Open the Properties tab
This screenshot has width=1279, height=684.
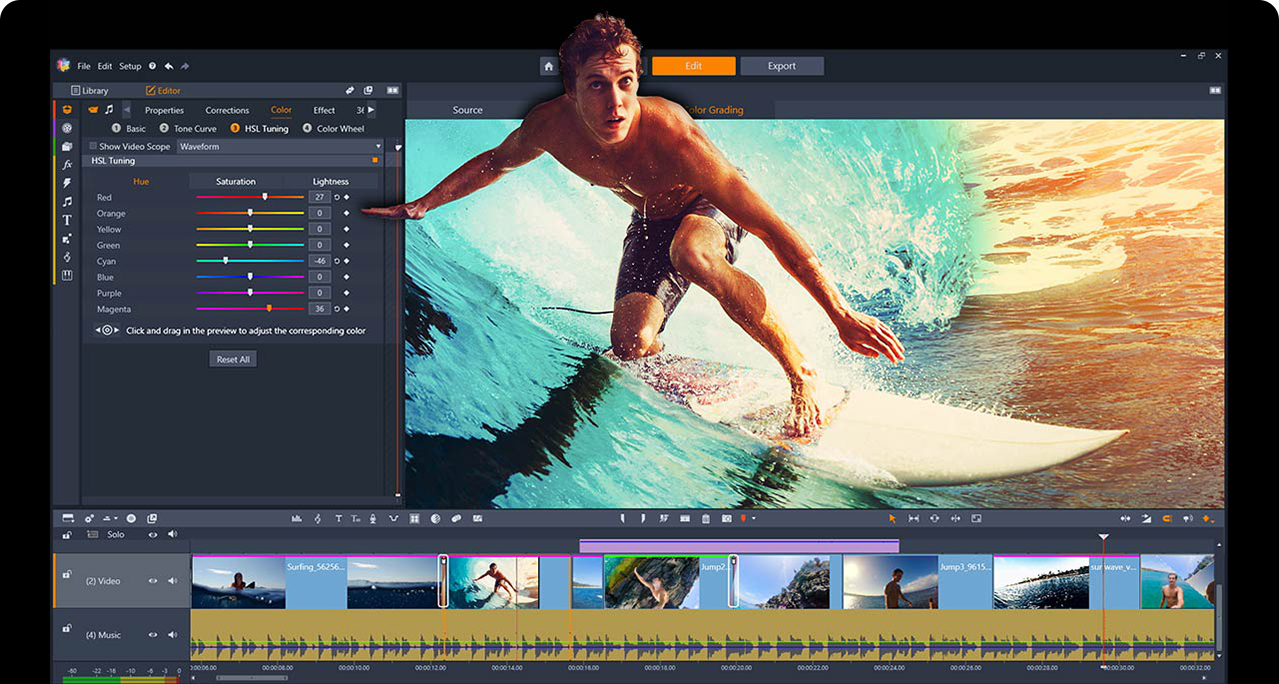point(164,110)
